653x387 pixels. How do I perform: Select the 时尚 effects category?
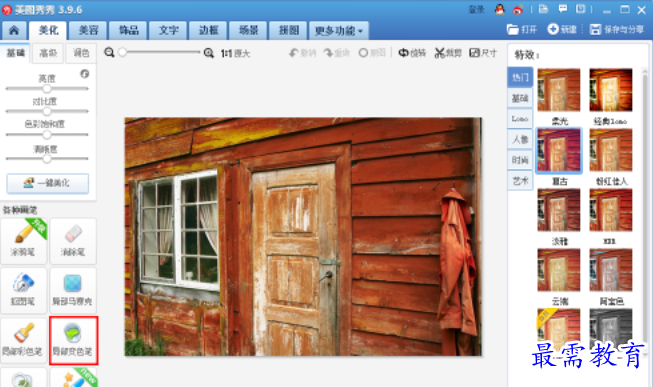(520, 160)
